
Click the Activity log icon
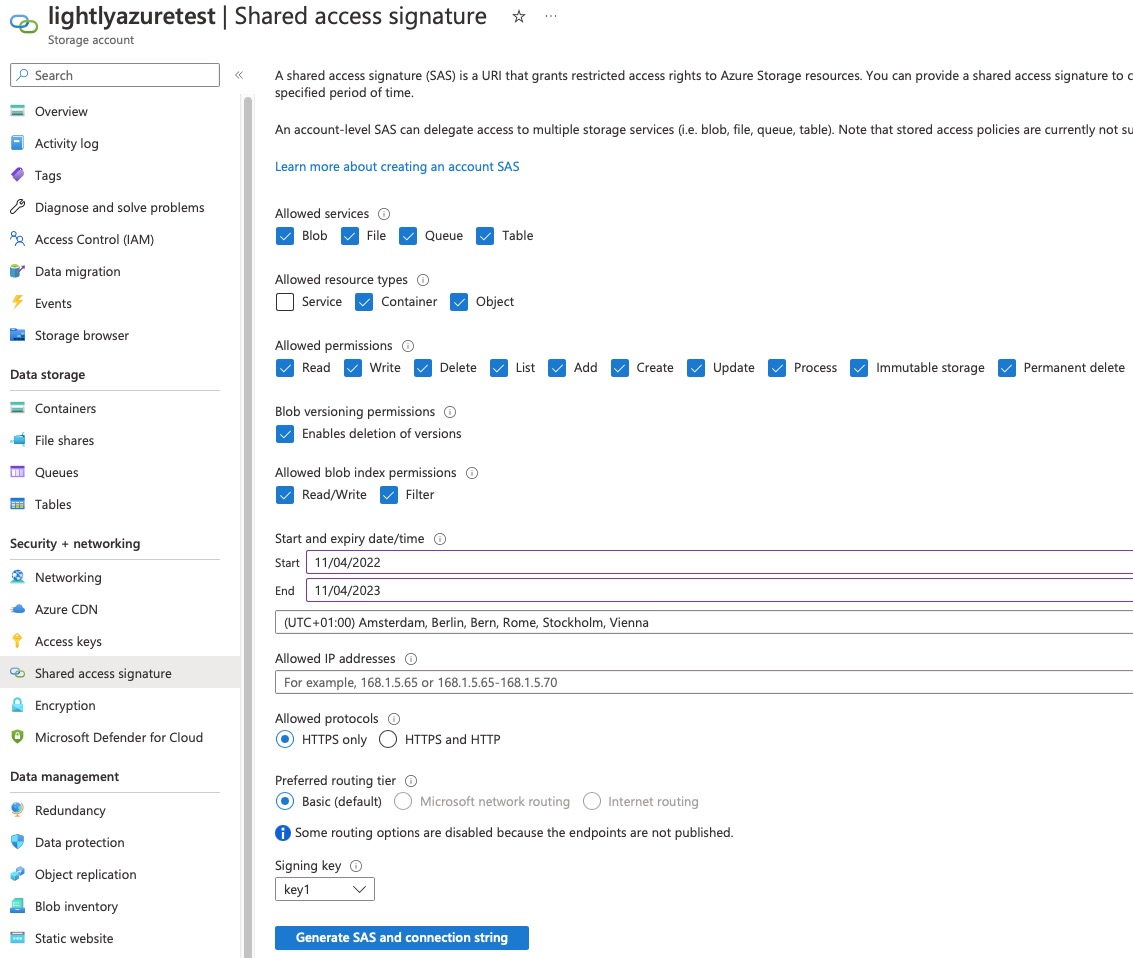click(x=17, y=143)
